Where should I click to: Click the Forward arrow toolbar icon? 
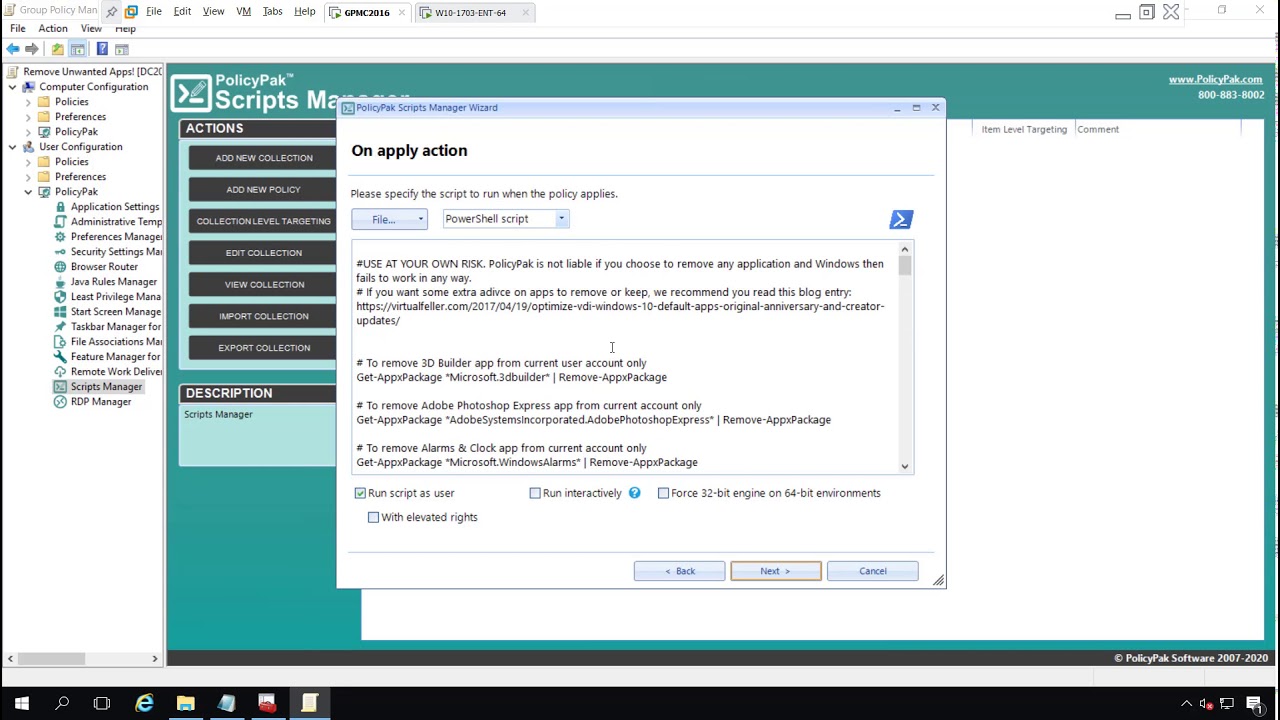tap(32, 49)
